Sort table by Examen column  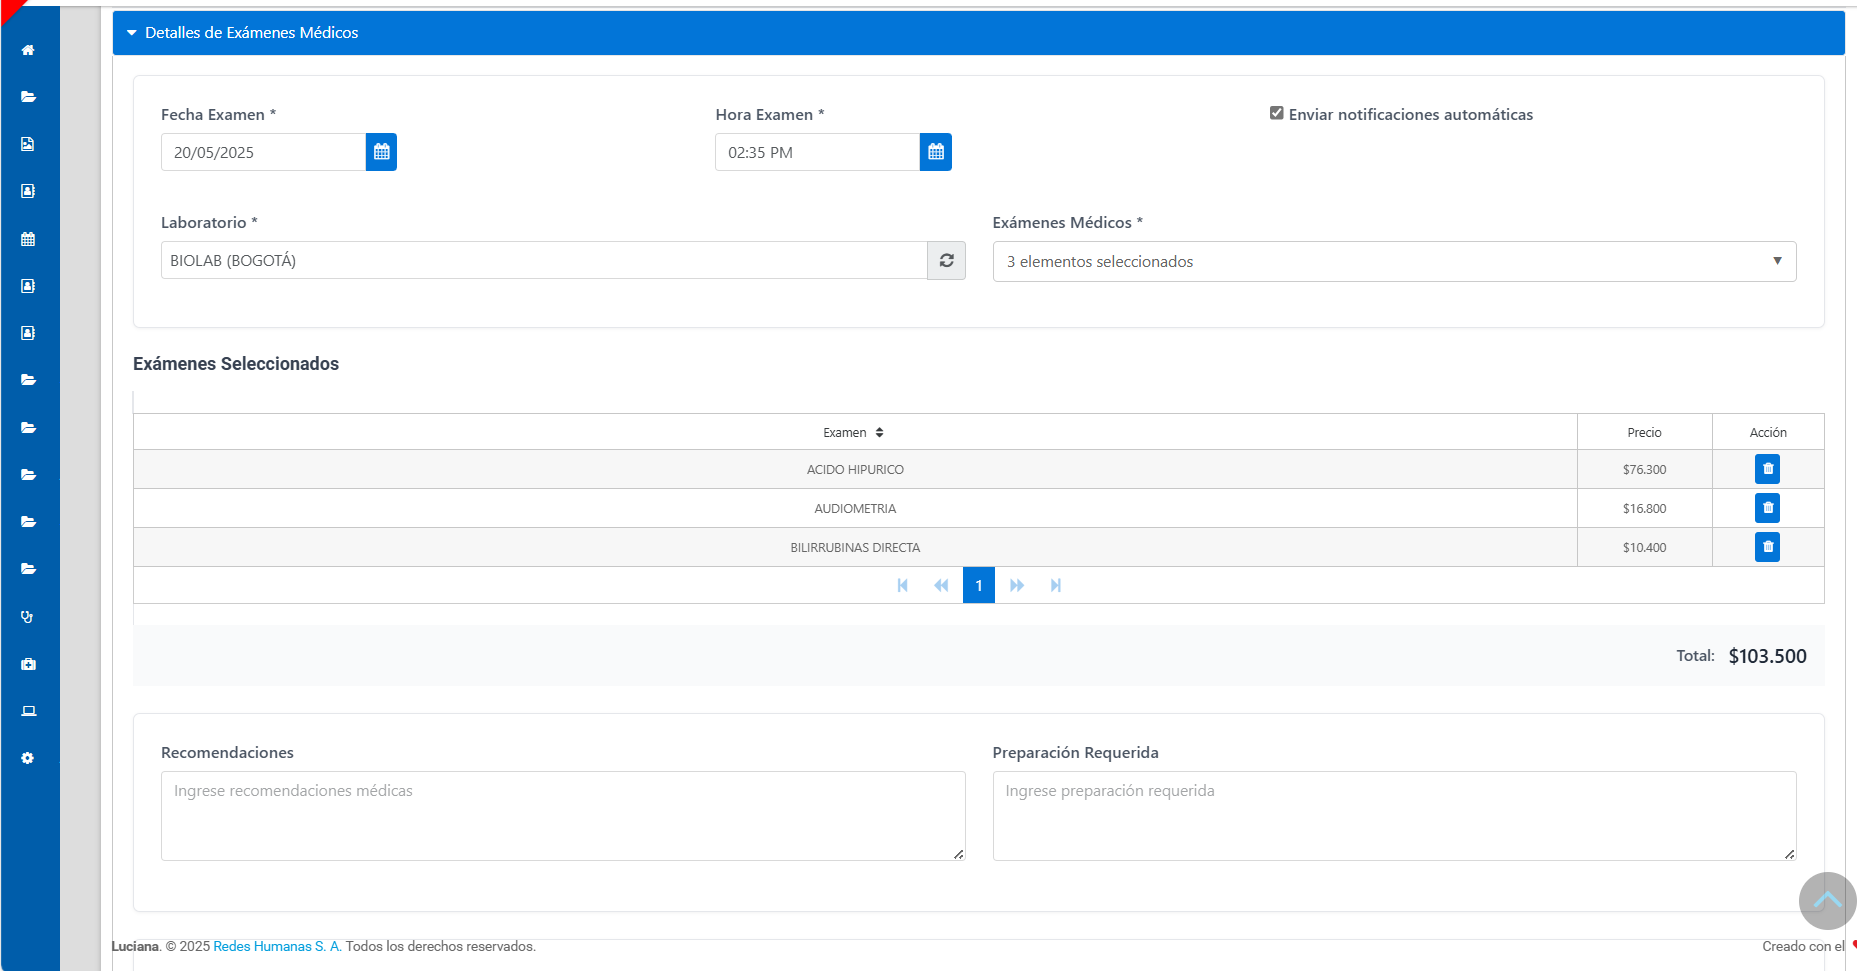click(x=853, y=433)
